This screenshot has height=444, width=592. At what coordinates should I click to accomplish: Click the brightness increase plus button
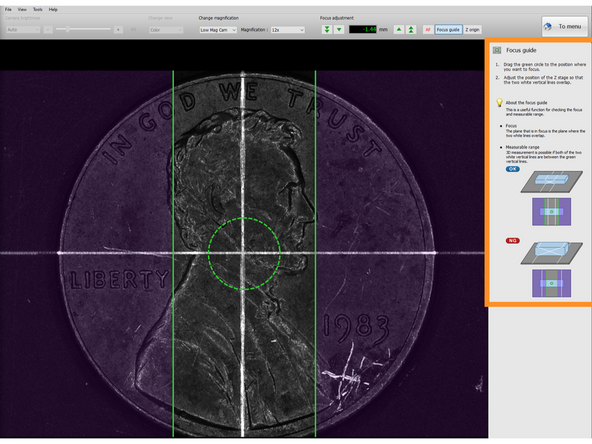(x=118, y=30)
